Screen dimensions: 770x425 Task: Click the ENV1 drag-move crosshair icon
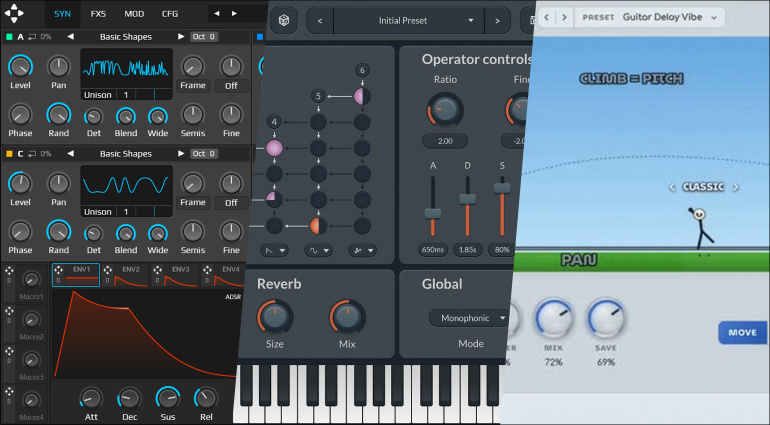click(58, 270)
